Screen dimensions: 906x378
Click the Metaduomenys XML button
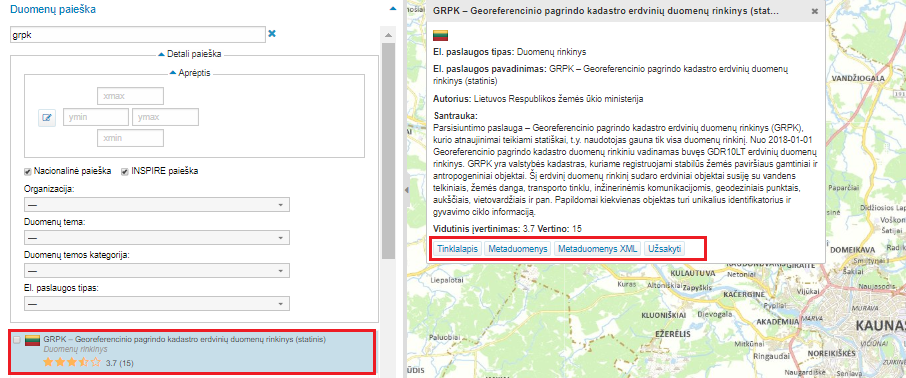tap(598, 249)
